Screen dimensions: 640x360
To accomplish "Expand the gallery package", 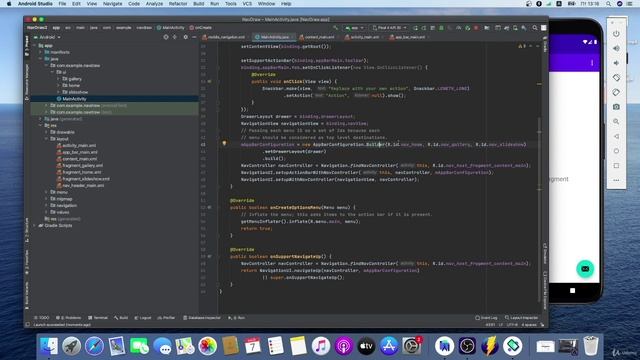I will point(59,79).
